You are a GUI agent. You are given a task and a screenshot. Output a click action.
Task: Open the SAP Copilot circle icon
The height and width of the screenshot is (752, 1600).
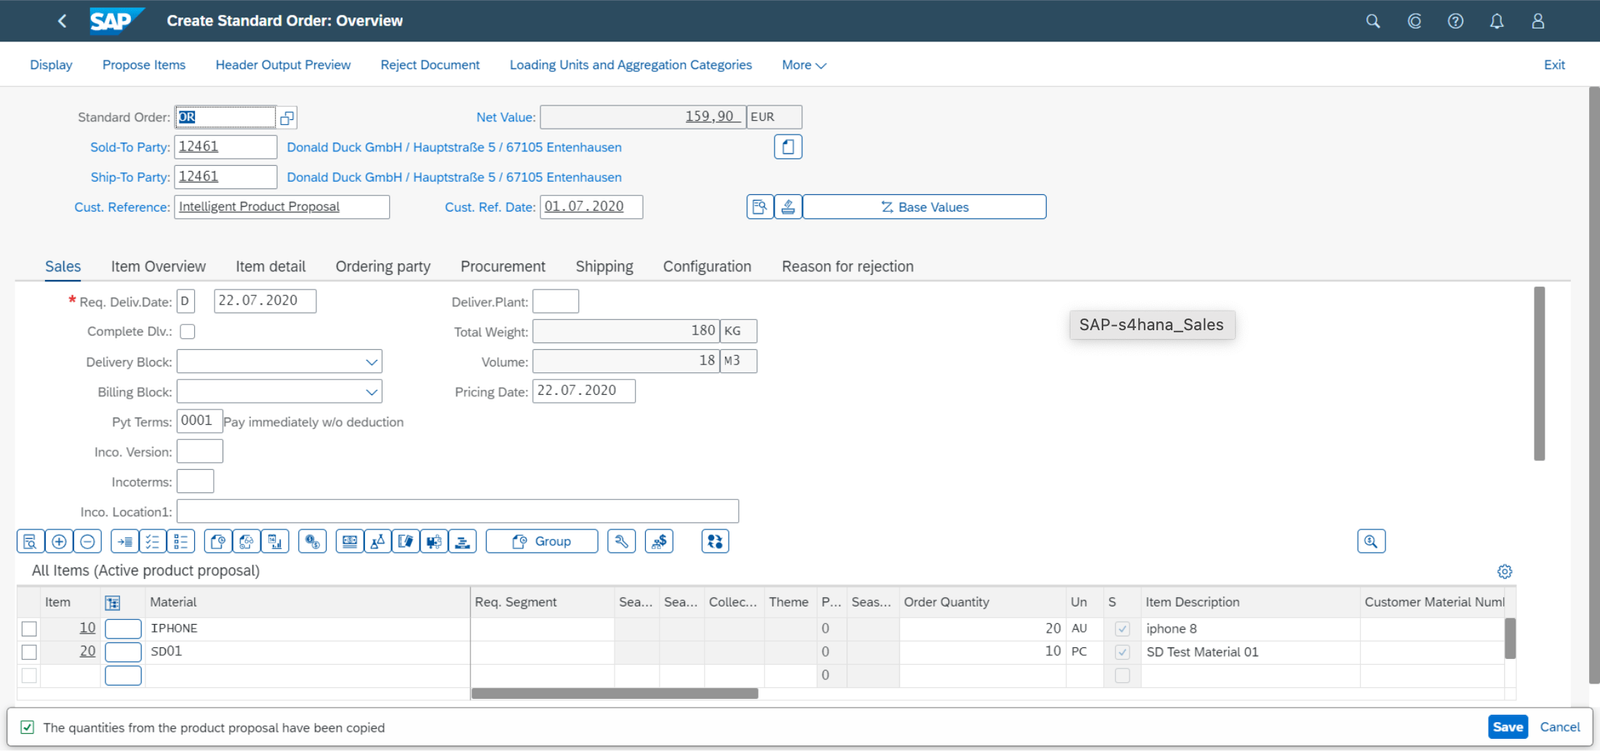pyautogui.click(x=1414, y=21)
